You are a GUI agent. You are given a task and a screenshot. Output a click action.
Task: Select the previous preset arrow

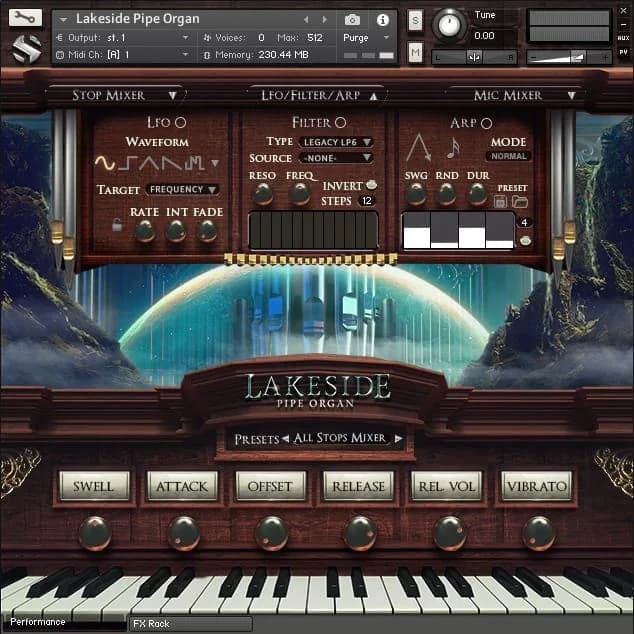[x=285, y=438]
